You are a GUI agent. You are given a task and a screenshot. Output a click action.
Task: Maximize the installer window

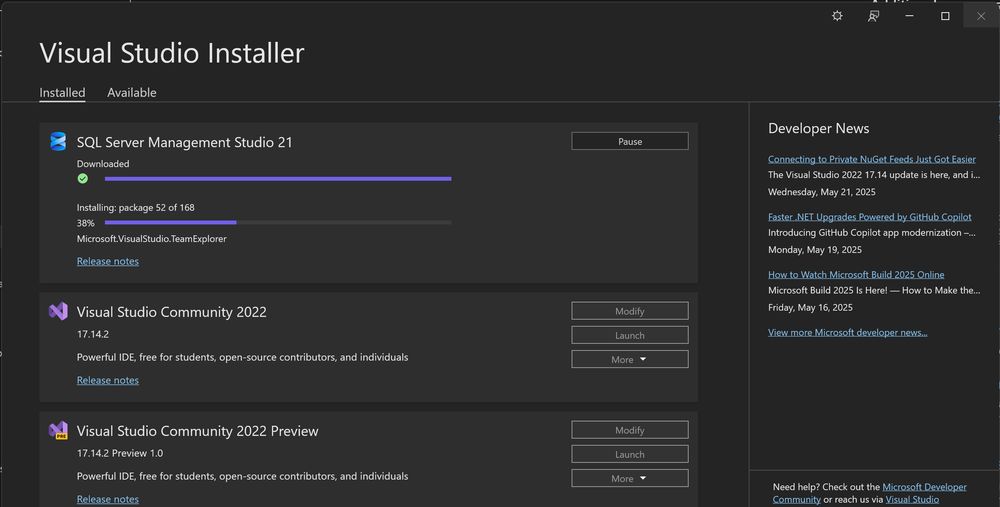pos(945,16)
